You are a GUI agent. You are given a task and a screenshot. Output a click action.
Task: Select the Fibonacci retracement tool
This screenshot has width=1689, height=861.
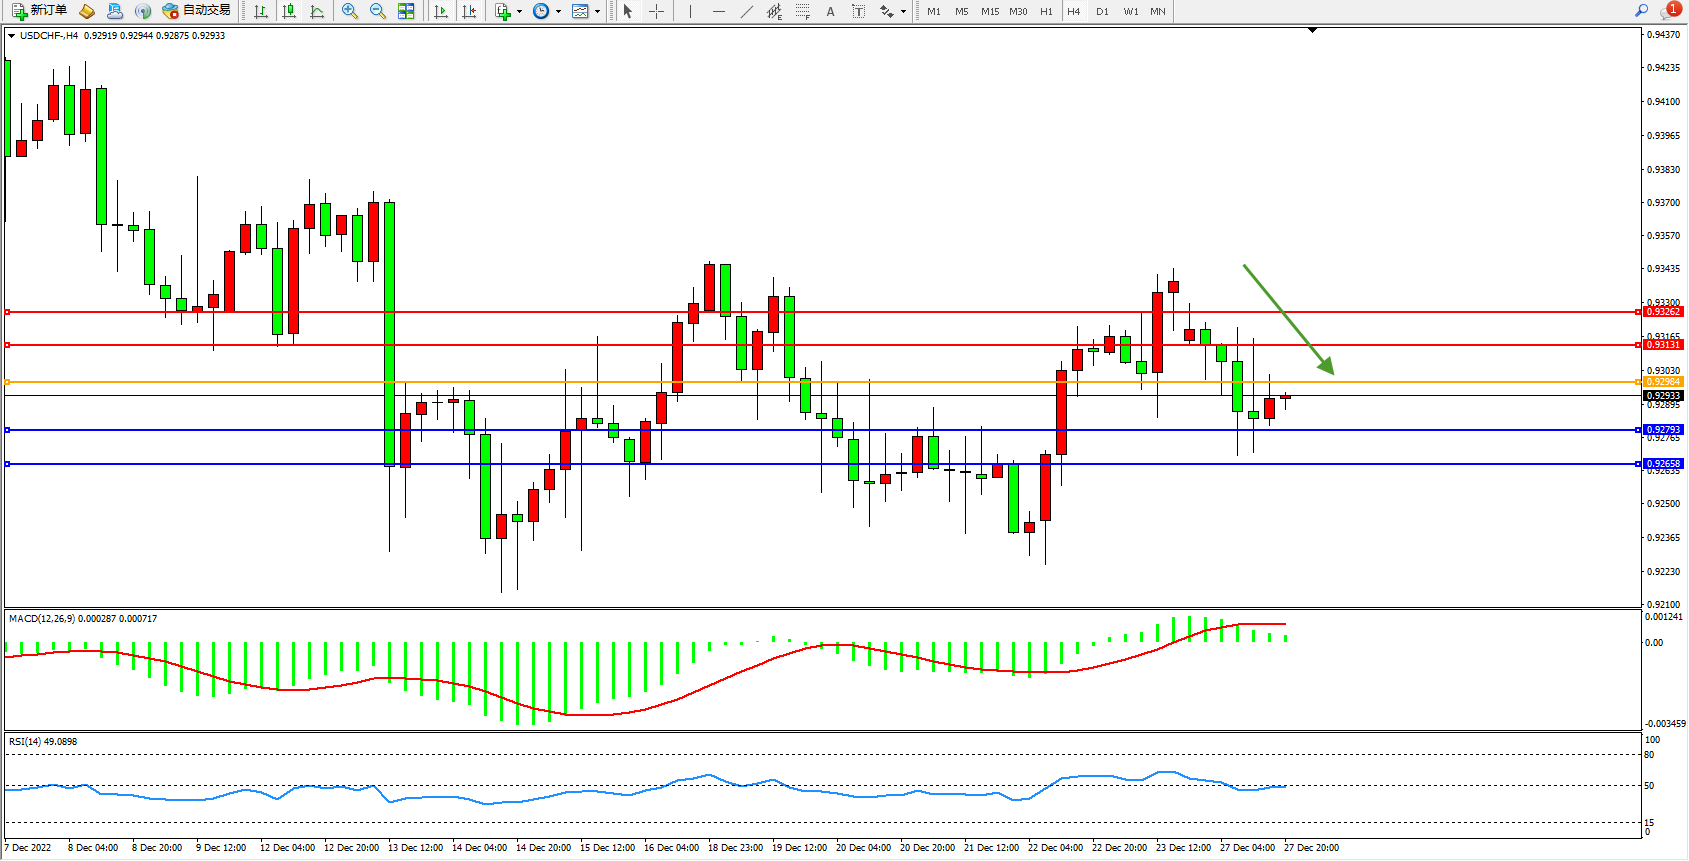[x=802, y=11]
